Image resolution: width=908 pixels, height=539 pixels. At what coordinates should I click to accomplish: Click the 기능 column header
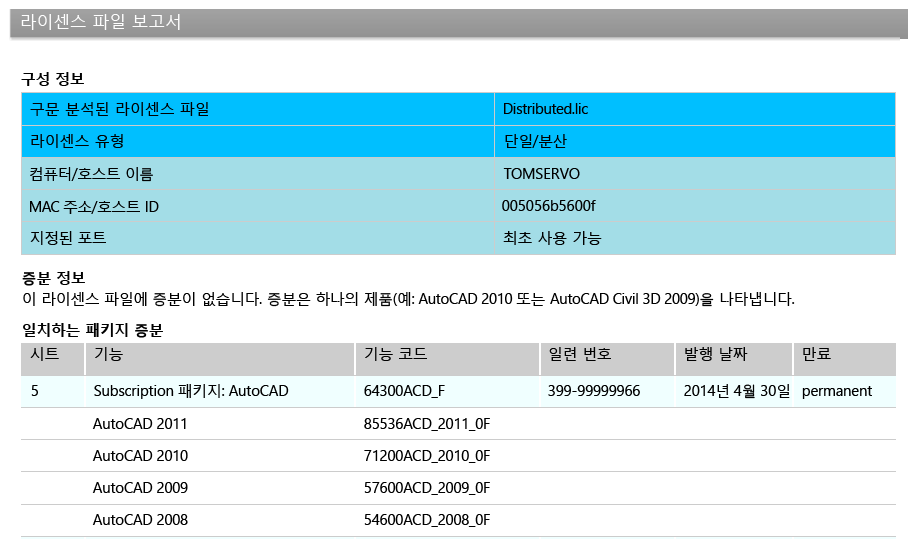click(x=220, y=359)
